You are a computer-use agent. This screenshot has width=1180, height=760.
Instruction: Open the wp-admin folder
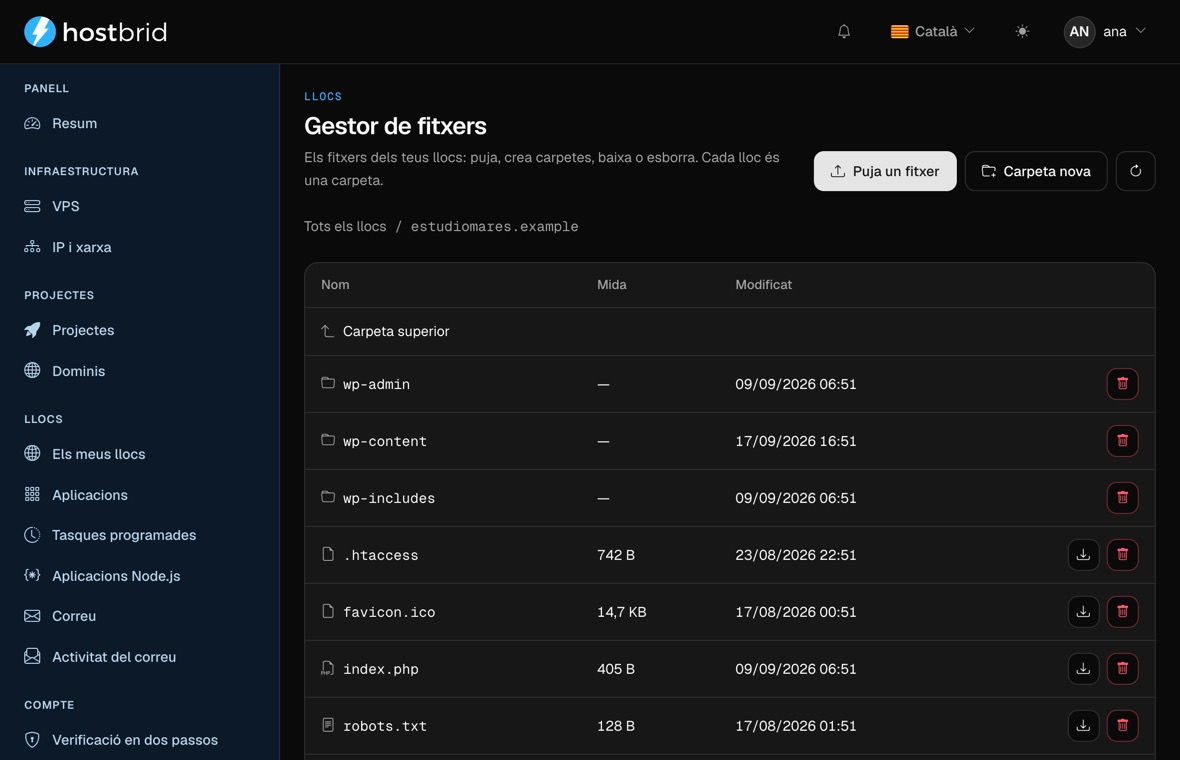coord(376,385)
